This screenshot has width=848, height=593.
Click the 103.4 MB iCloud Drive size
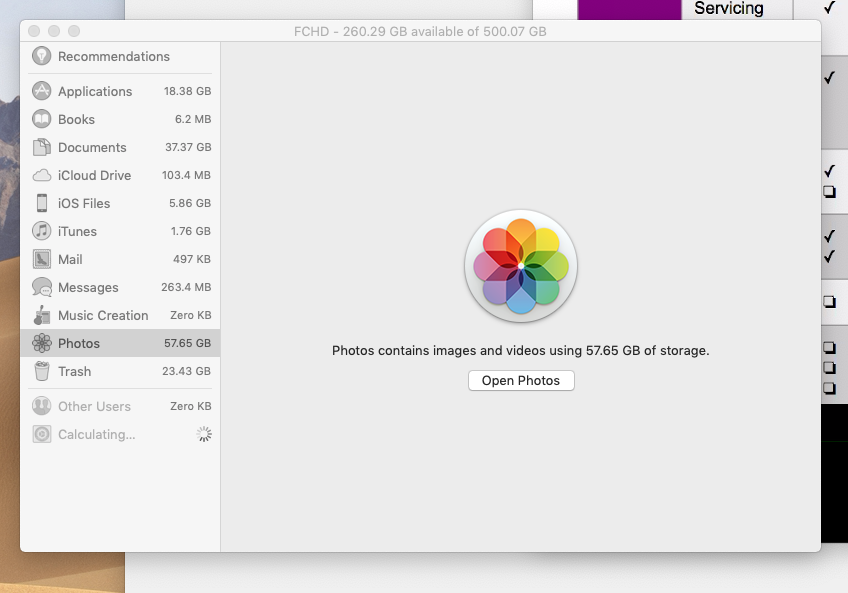[187, 175]
